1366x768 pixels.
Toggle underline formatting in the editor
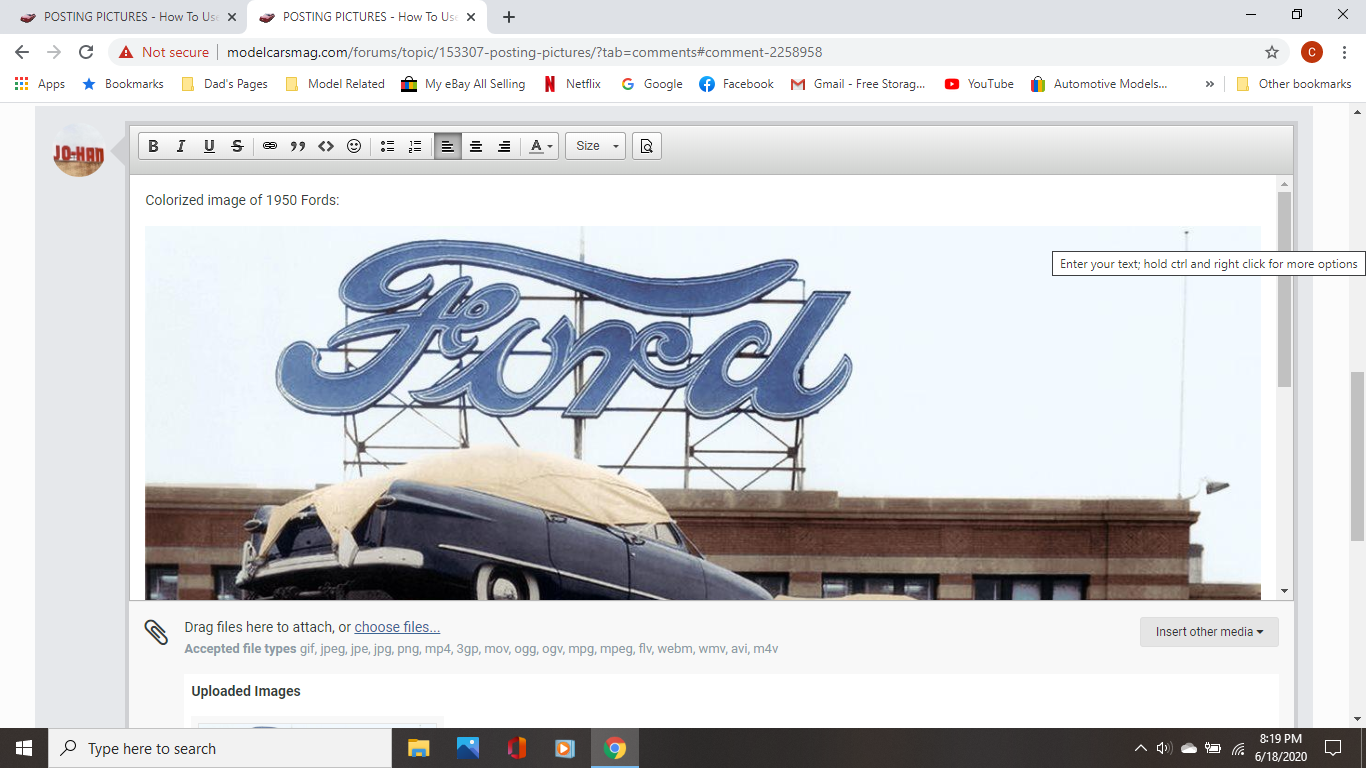pos(209,146)
